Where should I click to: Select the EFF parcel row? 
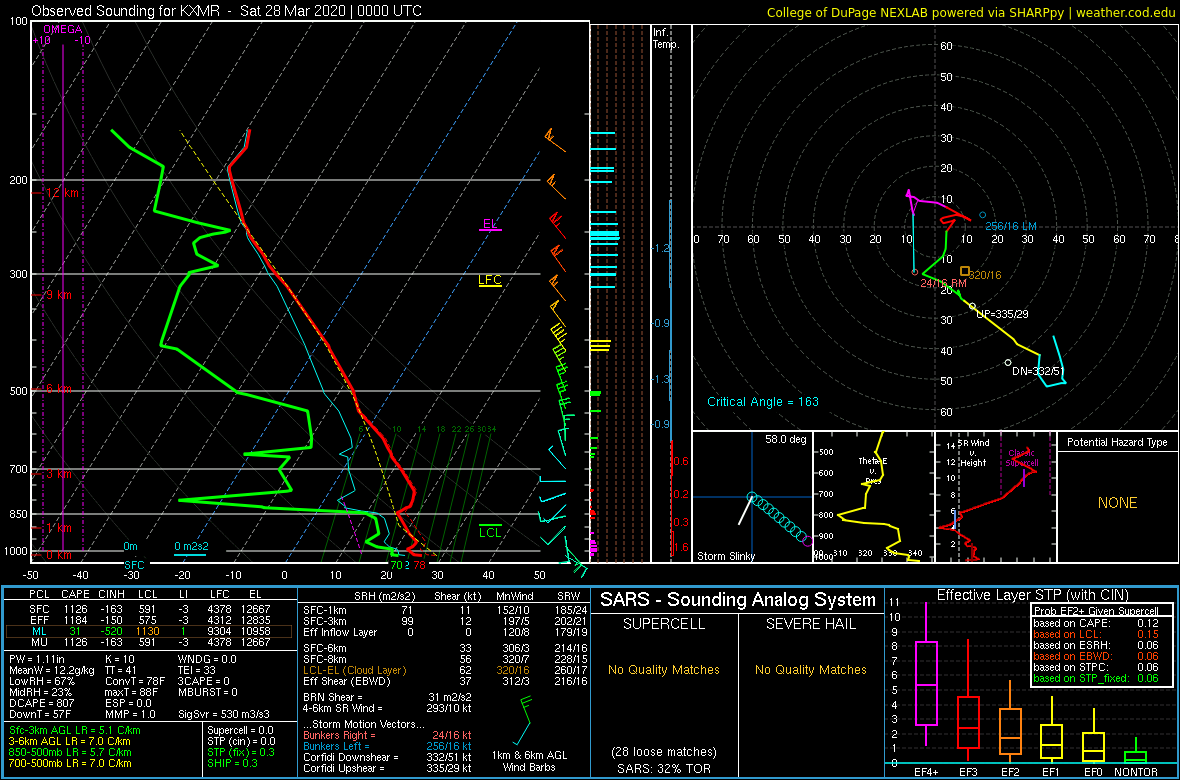(x=150, y=621)
